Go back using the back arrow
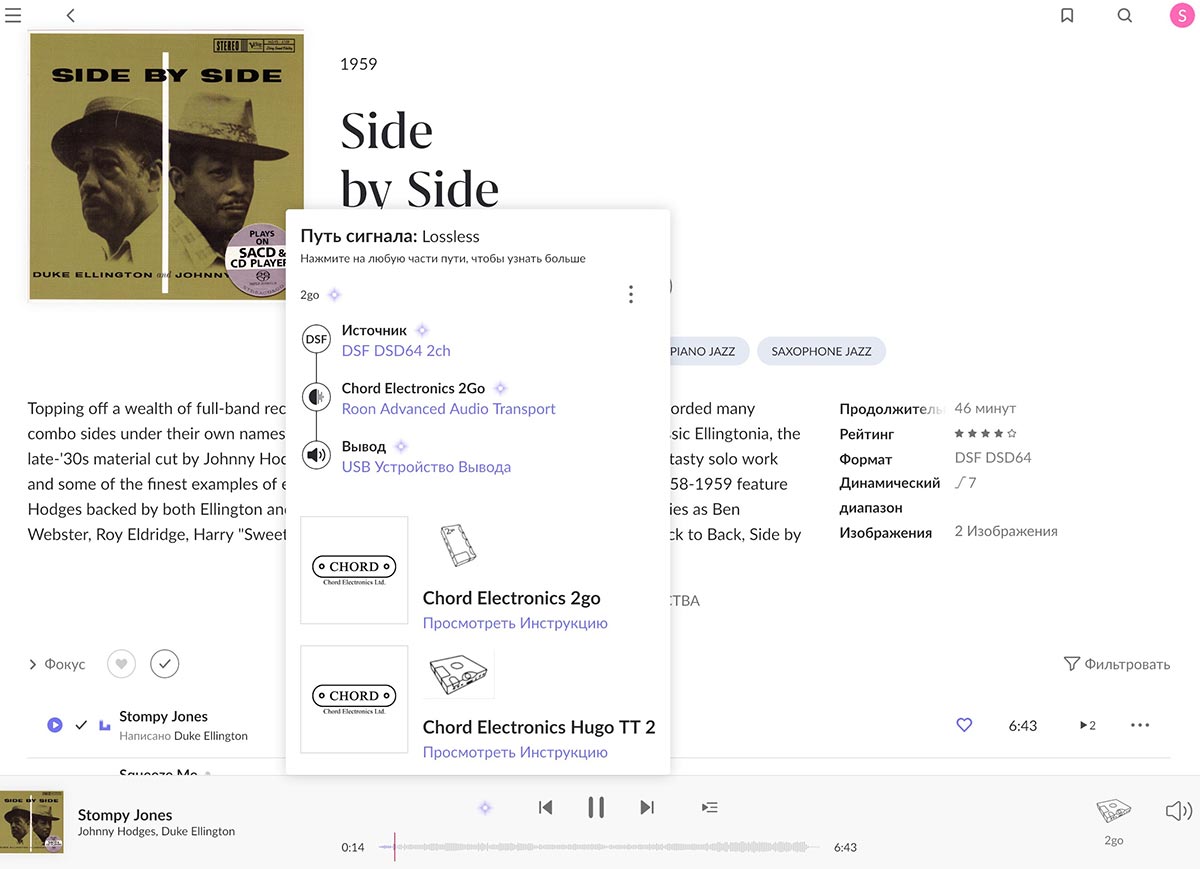The width and height of the screenshot is (1200, 869). (71, 15)
